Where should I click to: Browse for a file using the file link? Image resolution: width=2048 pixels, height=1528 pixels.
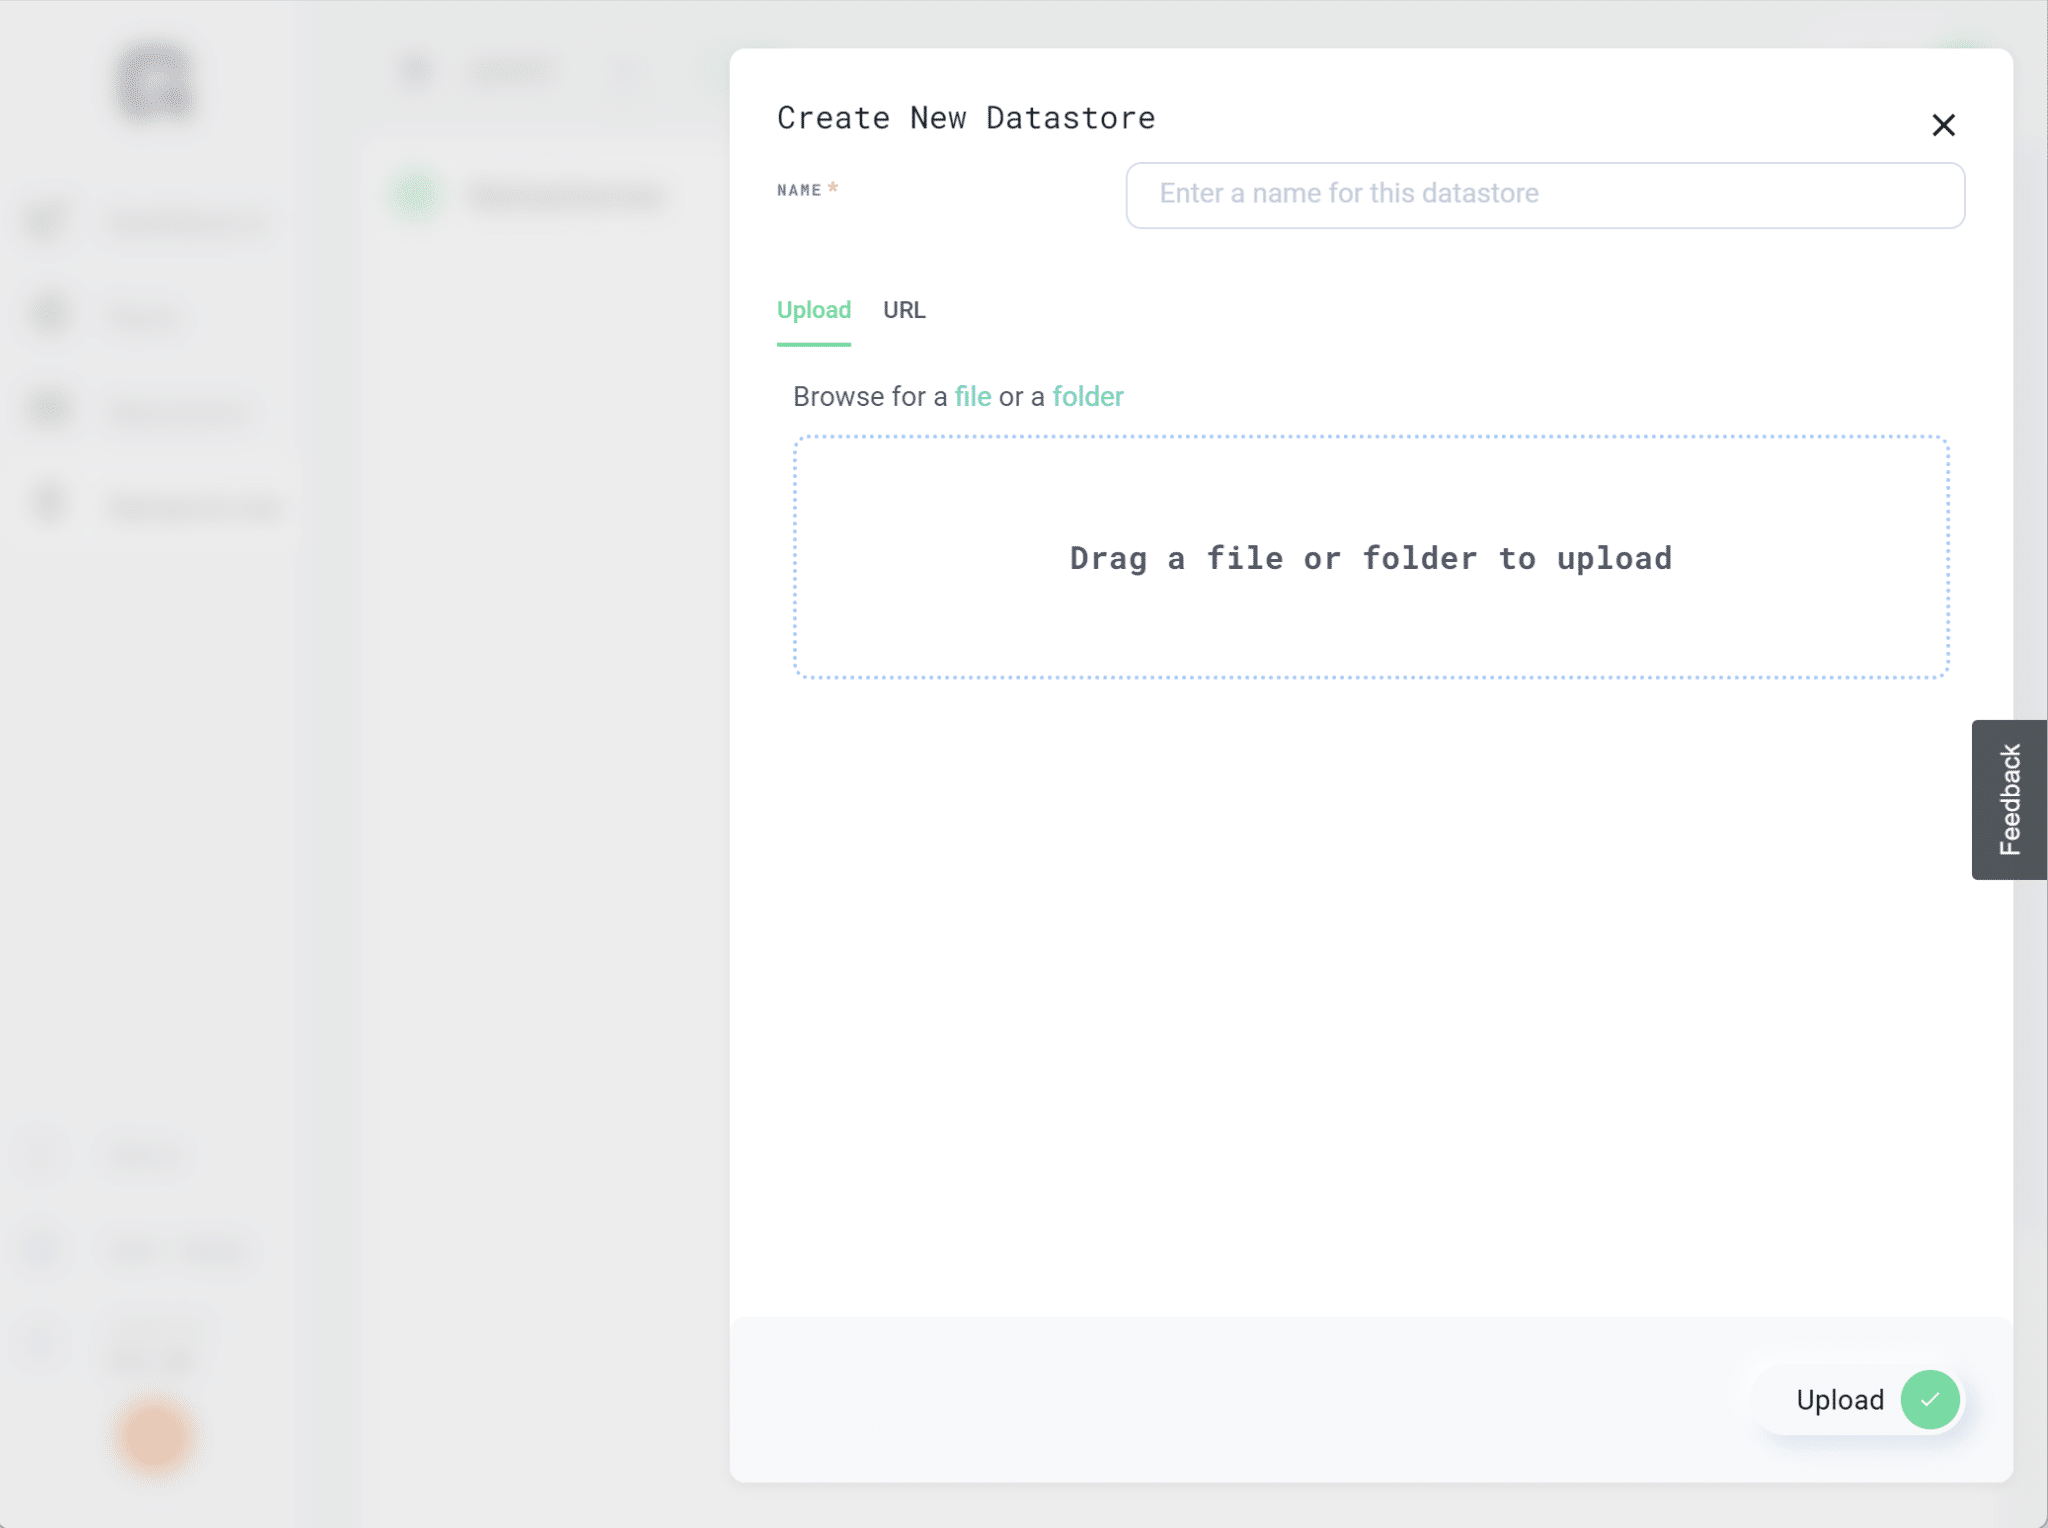(x=972, y=396)
